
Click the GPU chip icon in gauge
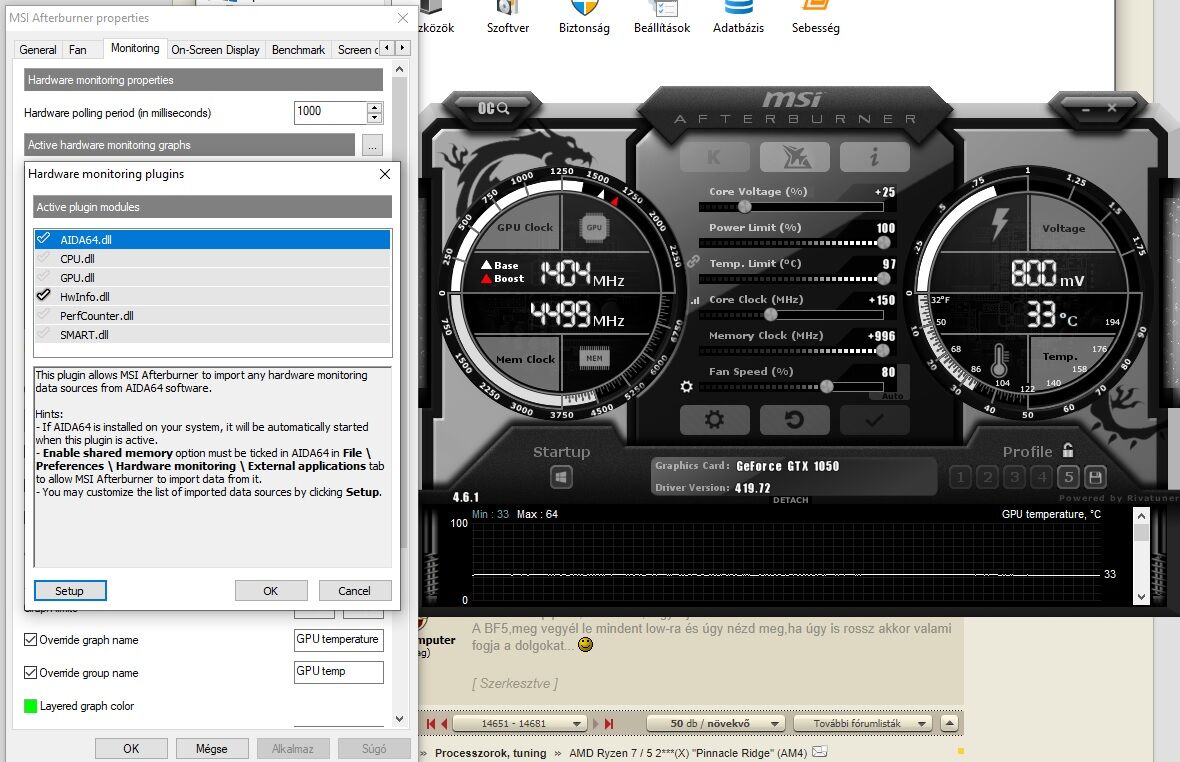coord(594,227)
